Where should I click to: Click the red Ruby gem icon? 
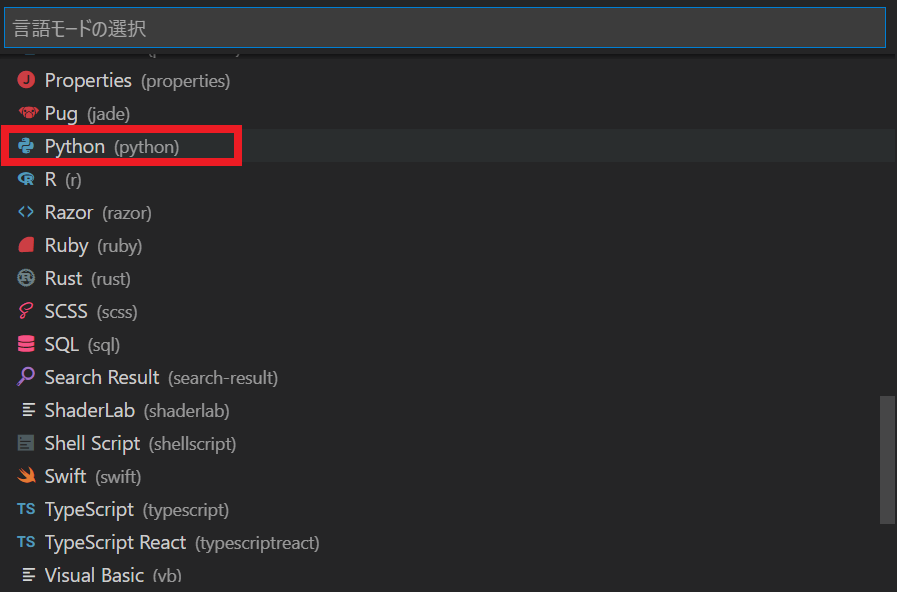[x=26, y=245]
